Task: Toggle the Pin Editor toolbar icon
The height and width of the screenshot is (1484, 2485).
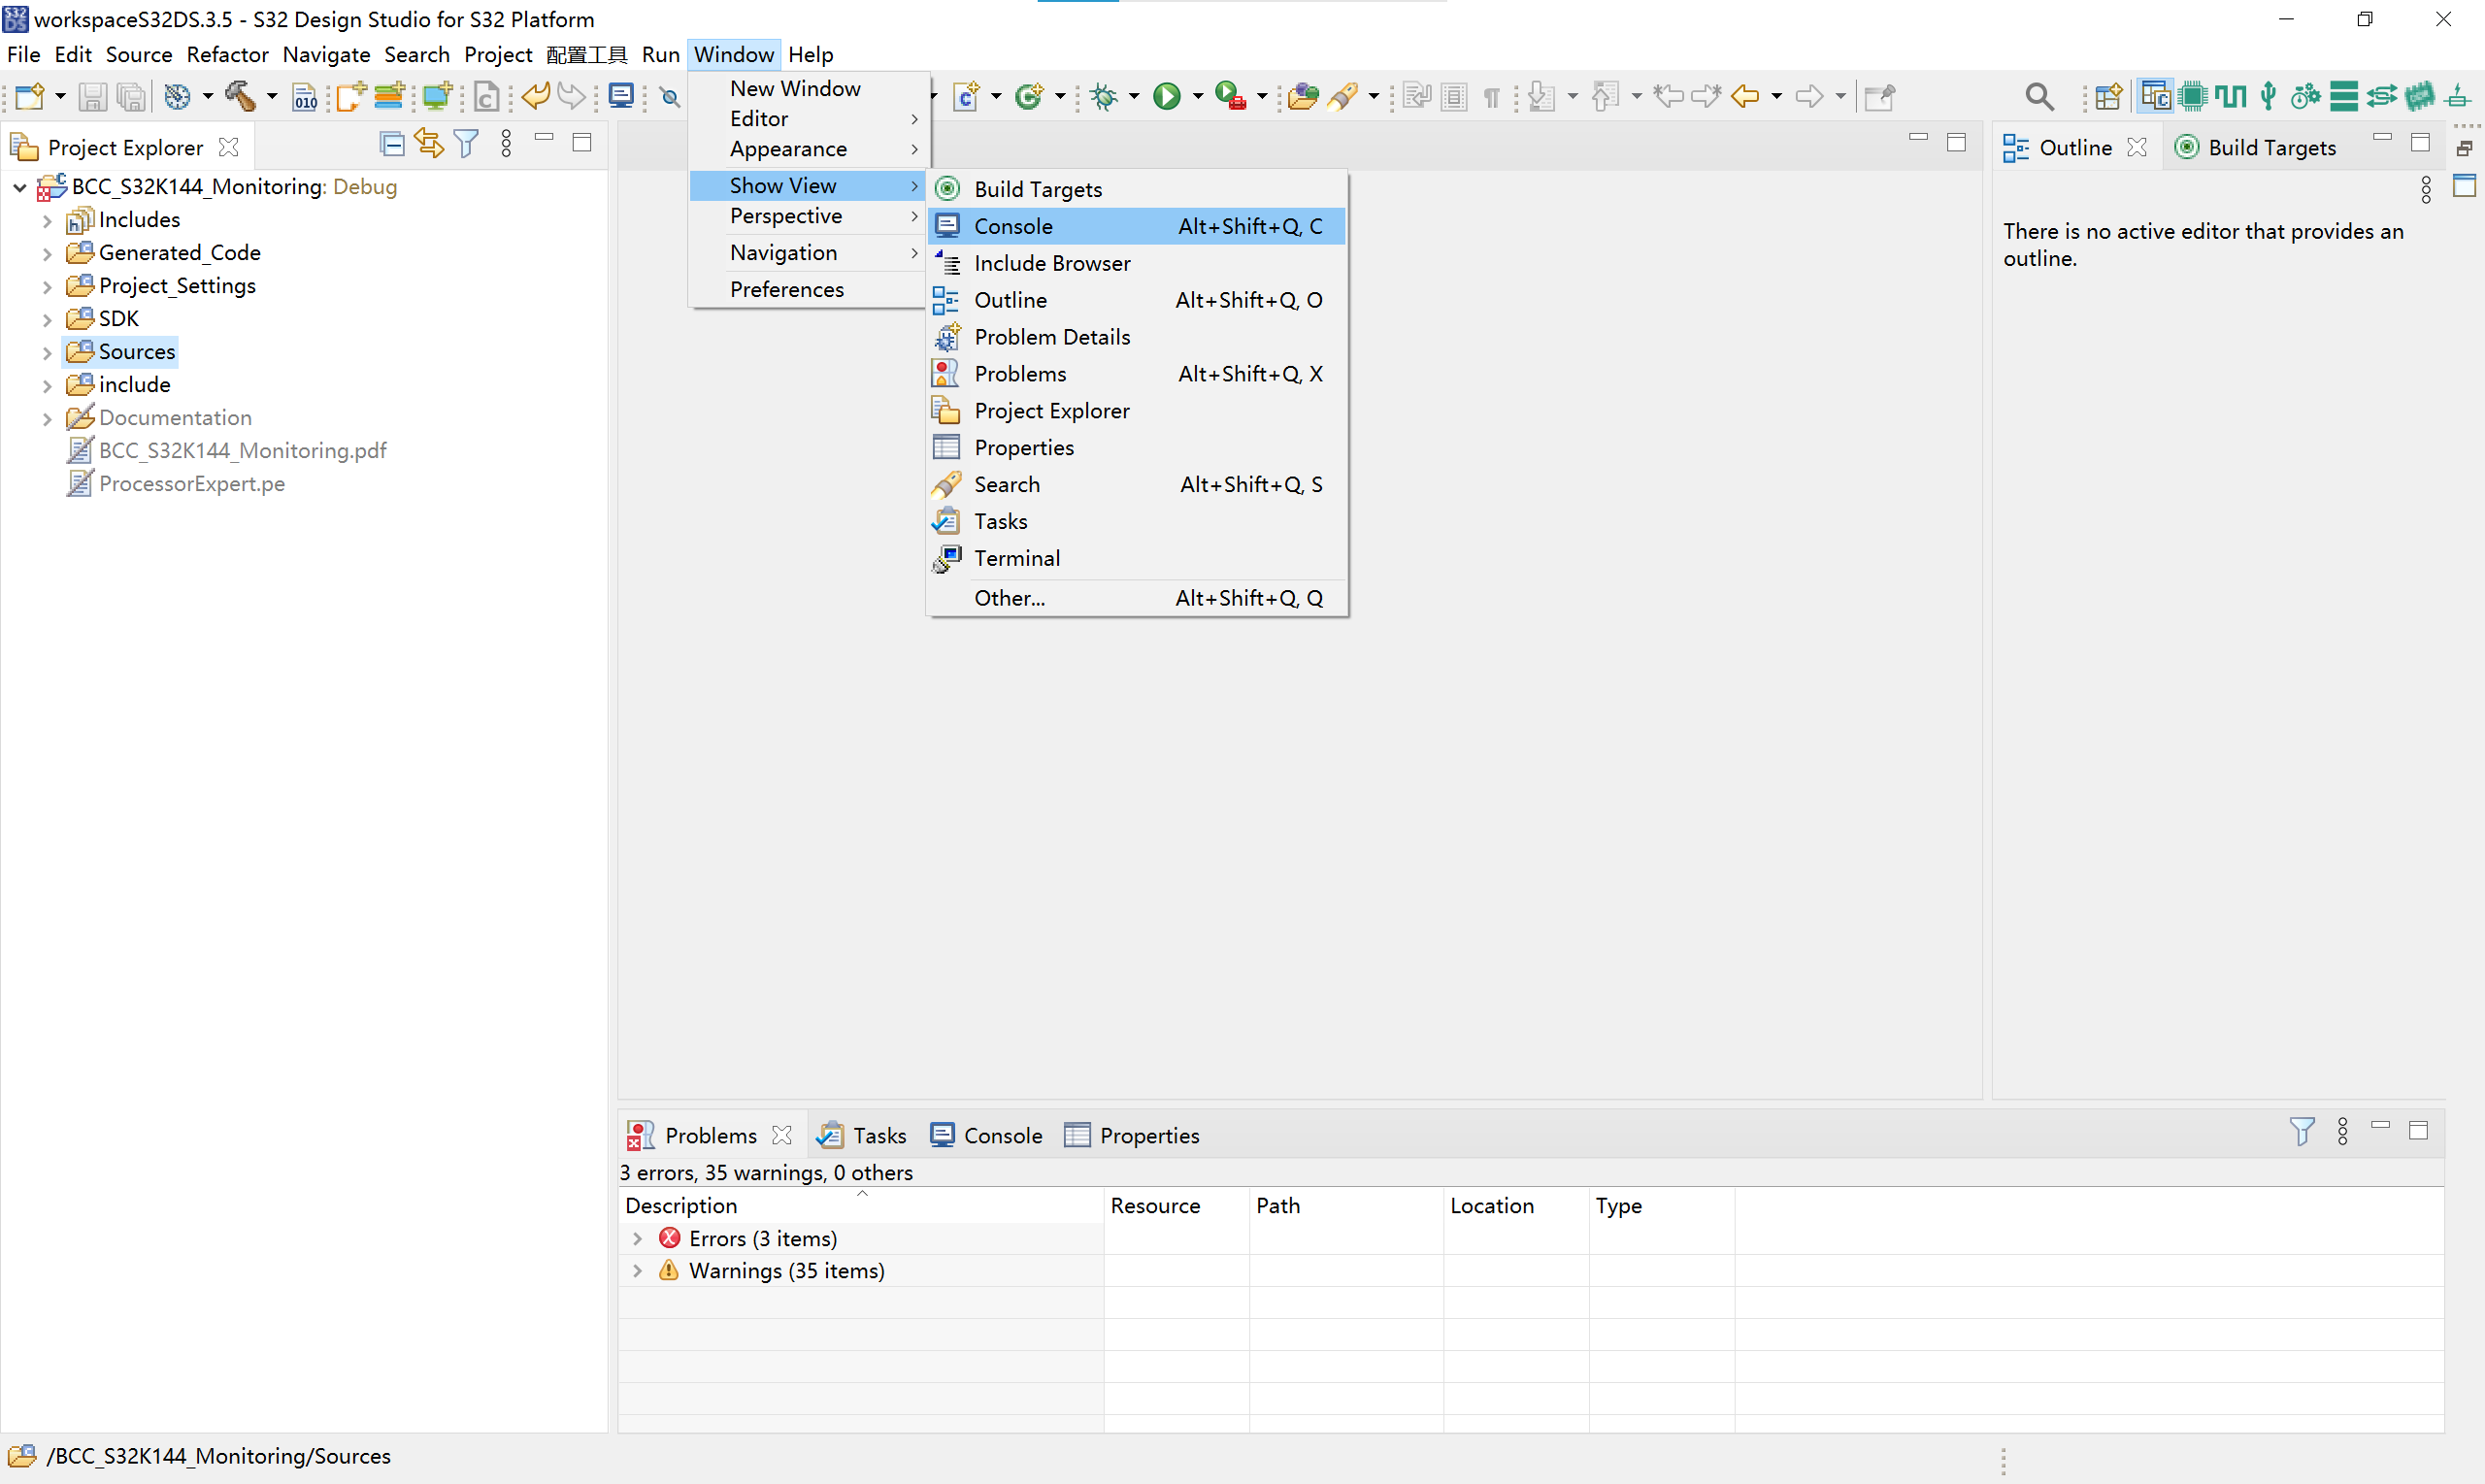Action: [1880, 96]
